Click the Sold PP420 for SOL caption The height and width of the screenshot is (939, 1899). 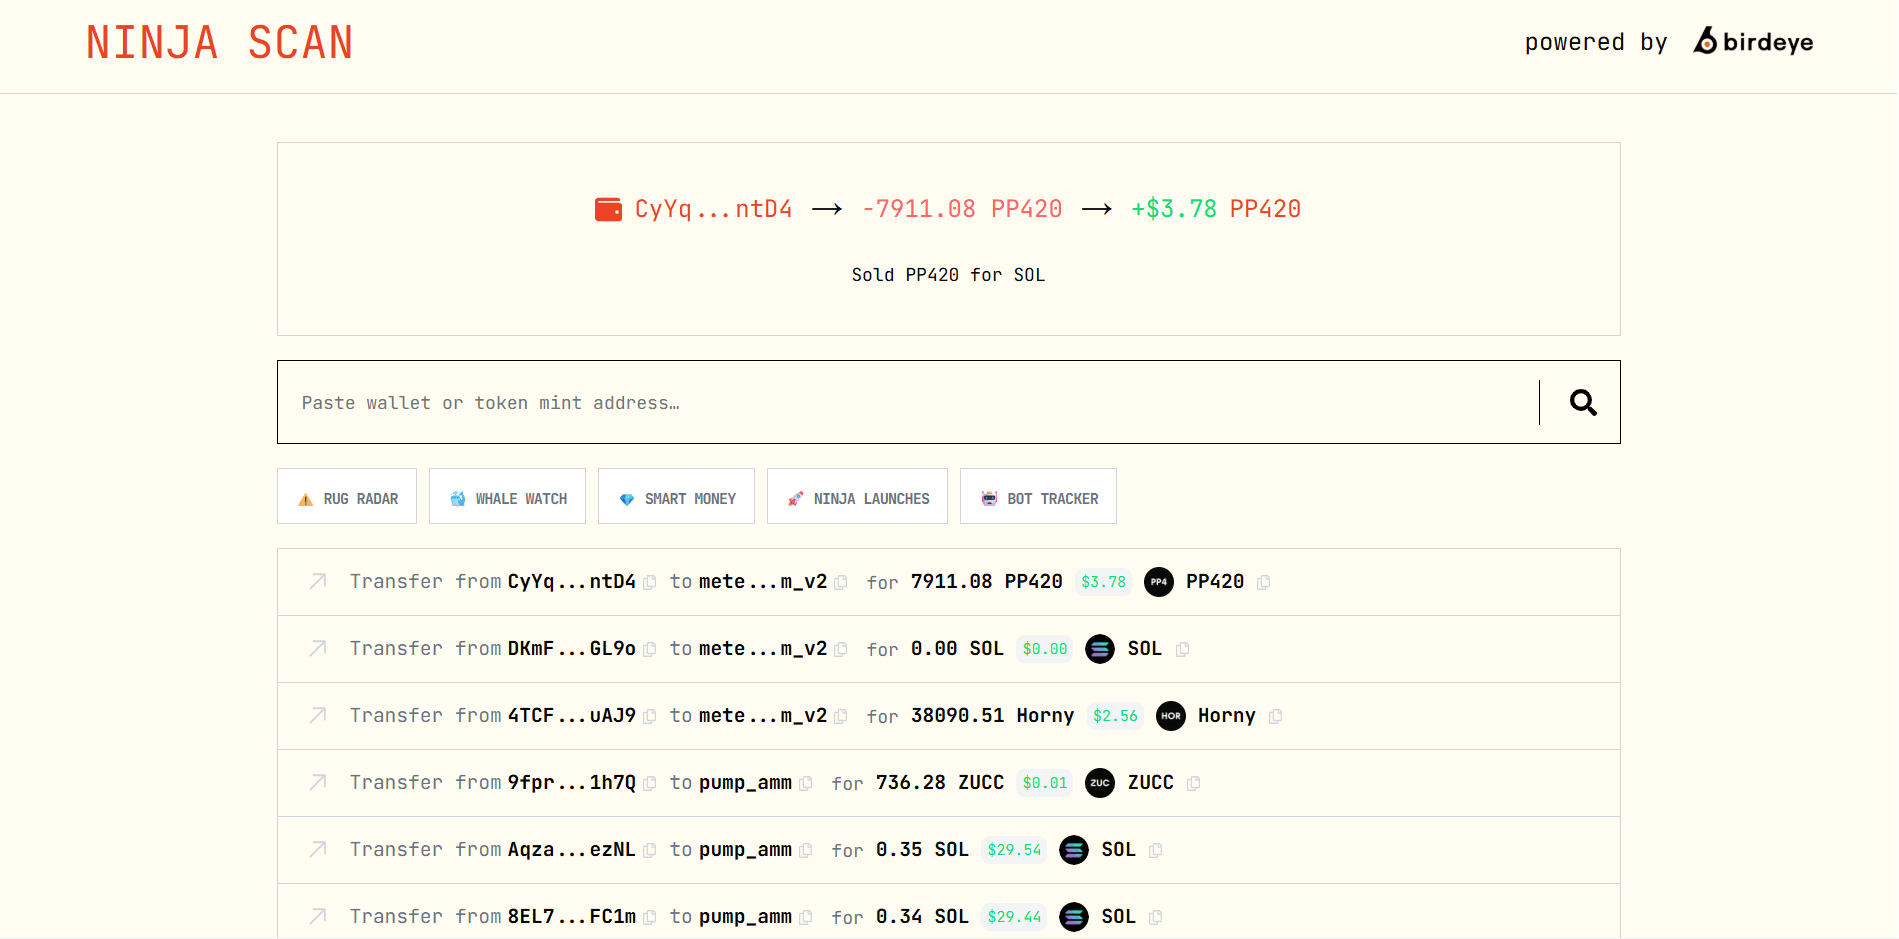(x=948, y=275)
